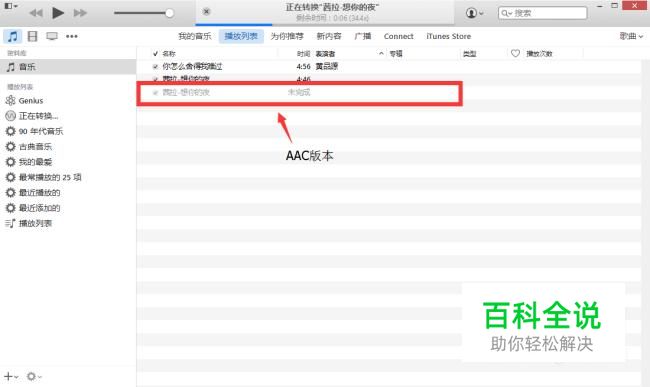Open the 广播 tab
The width and height of the screenshot is (650, 387).
click(x=363, y=36)
